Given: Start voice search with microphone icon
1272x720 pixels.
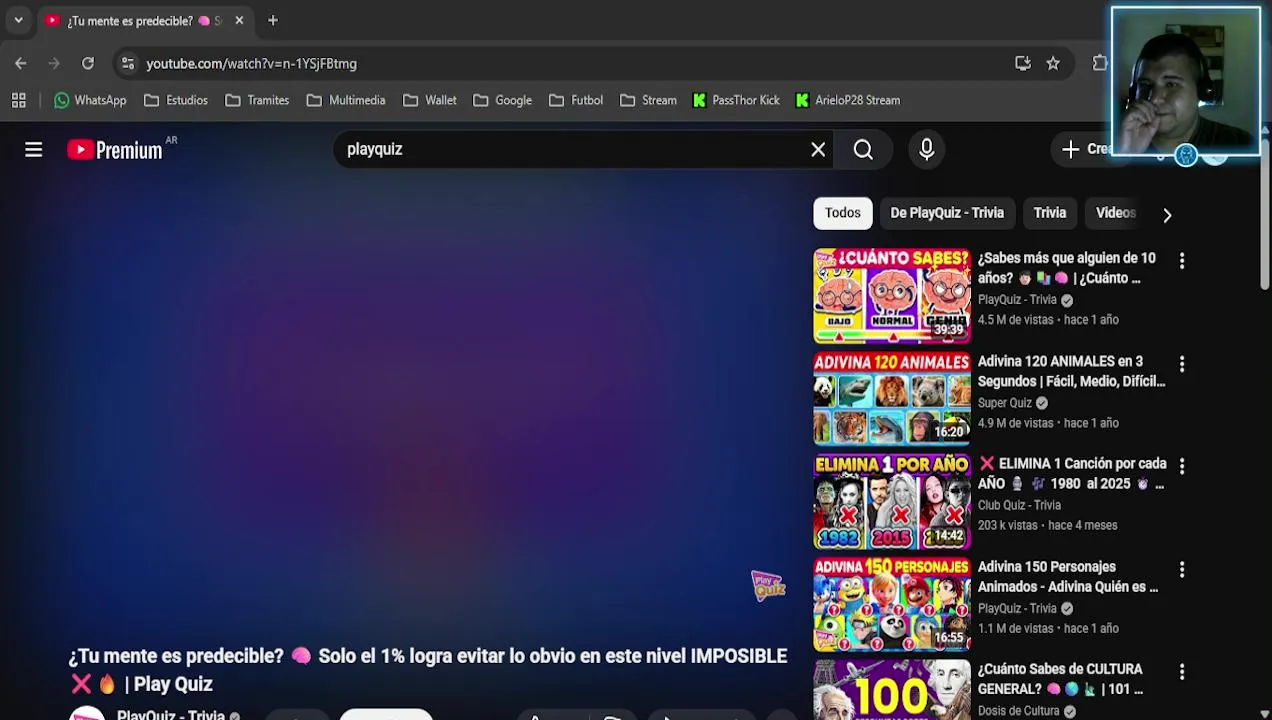Looking at the screenshot, I should [926, 150].
